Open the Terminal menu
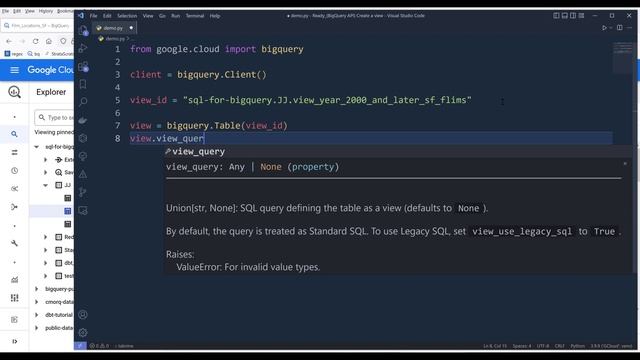640x360 pixels. coord(195,16)
